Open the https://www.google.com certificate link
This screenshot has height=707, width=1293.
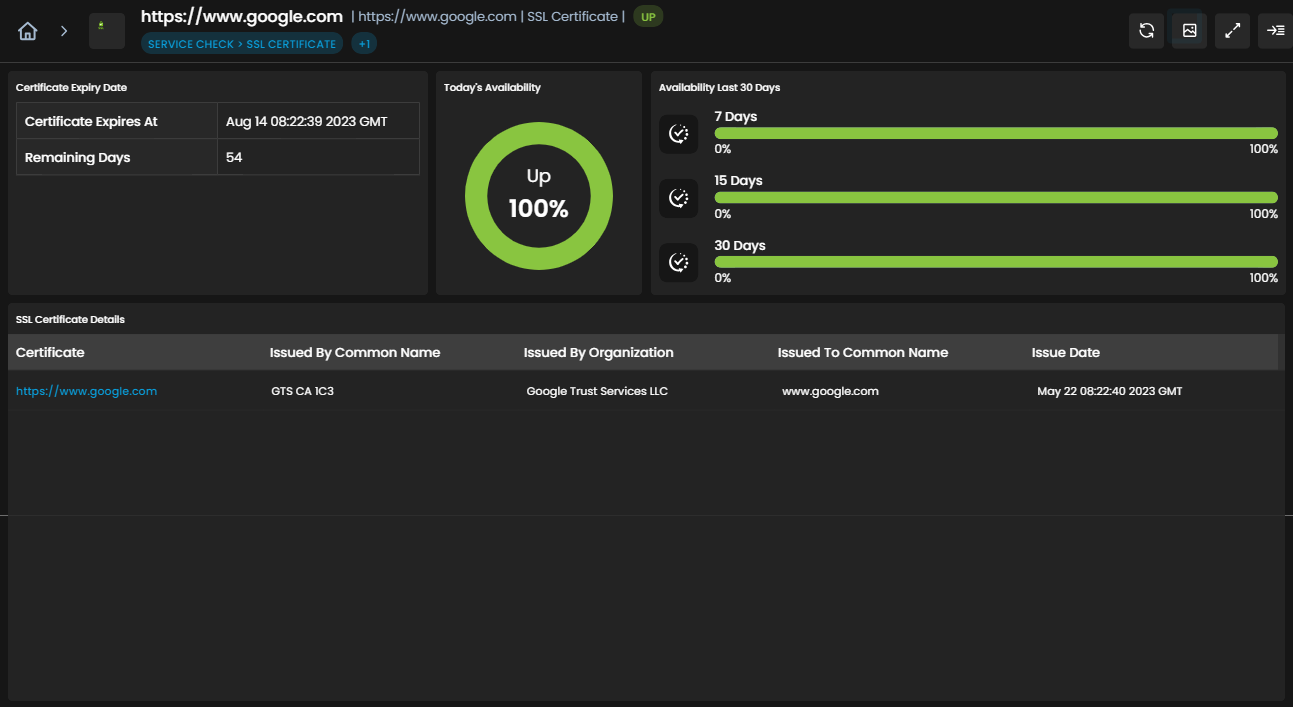tap(86, 391)
